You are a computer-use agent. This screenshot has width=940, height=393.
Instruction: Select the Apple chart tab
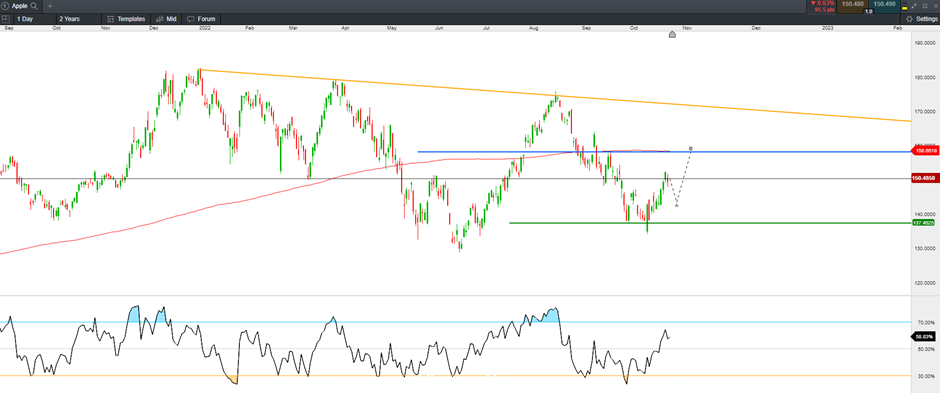(x=20, y=5)
